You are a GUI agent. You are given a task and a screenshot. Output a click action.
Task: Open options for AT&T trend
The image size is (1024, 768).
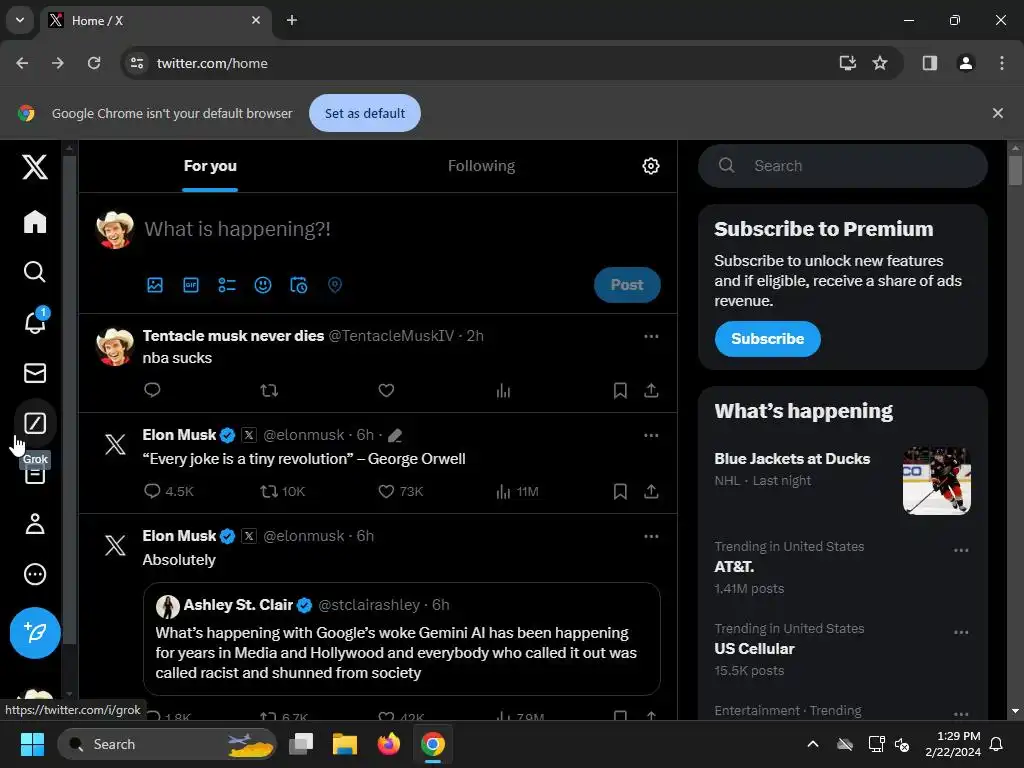tap(961, 551)
